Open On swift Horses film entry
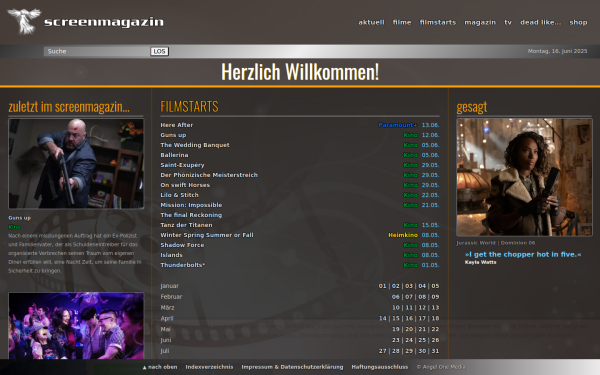600x375 pixels. click(x=185, y=185)
